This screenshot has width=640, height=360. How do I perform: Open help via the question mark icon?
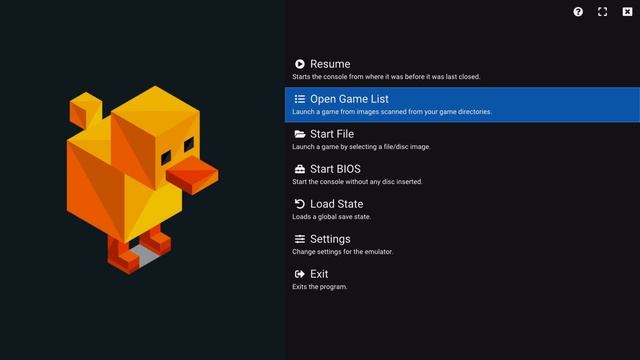pyautogui.click(x=578, y=12)
